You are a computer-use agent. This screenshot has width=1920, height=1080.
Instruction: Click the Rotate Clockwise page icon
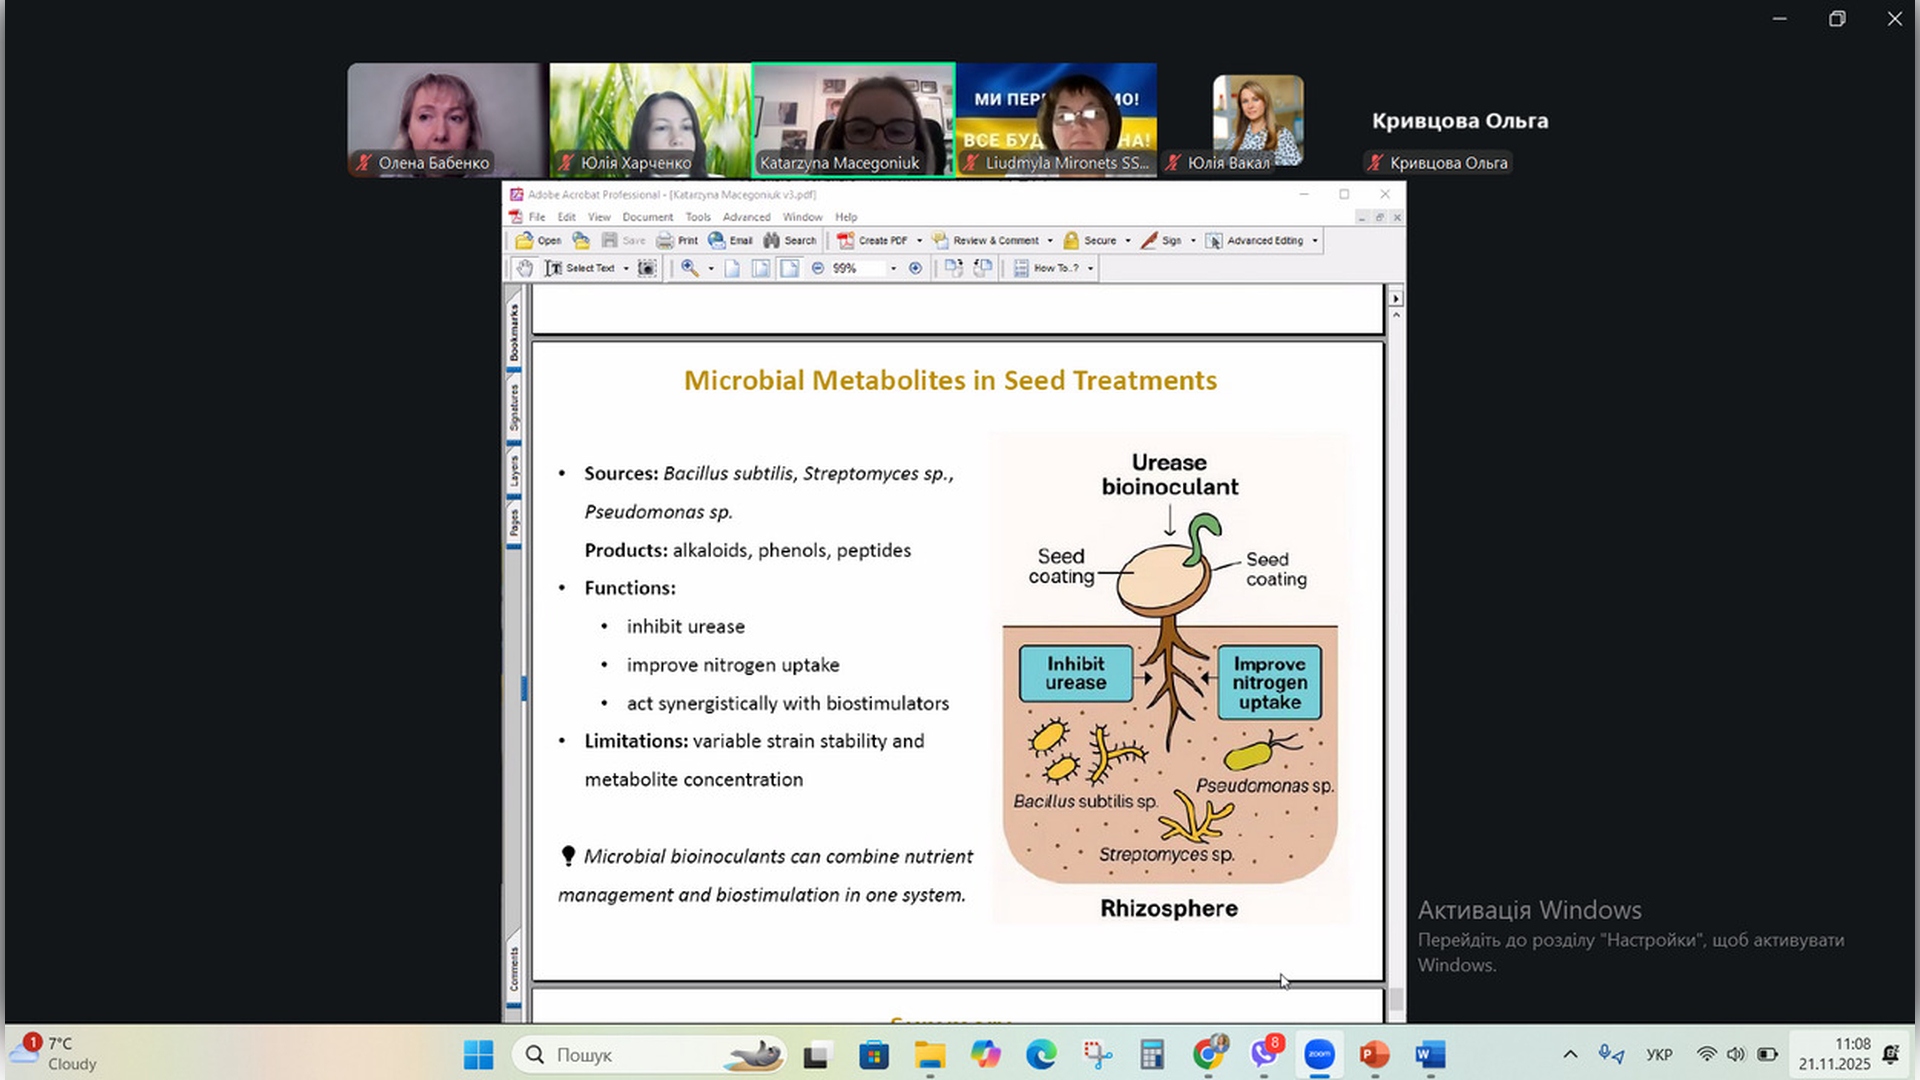click(953, 268)
